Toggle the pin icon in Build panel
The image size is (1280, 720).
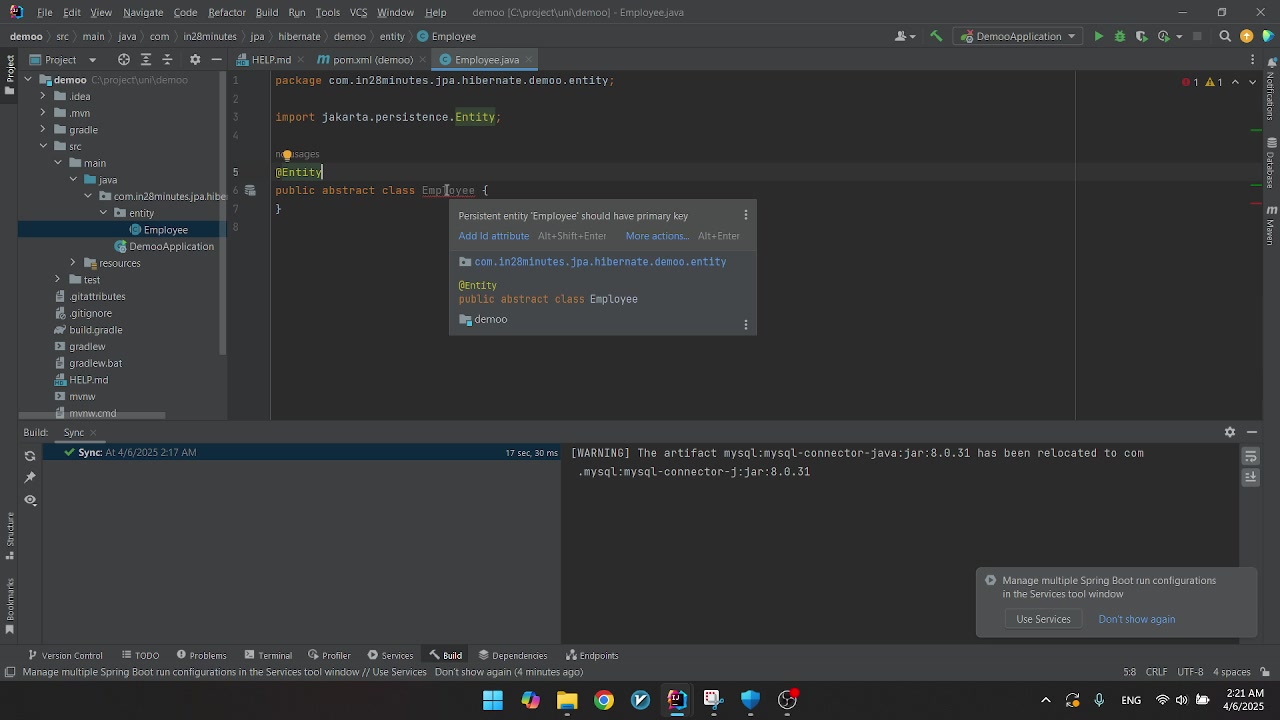pyautogui.click(x=30, y=478)
